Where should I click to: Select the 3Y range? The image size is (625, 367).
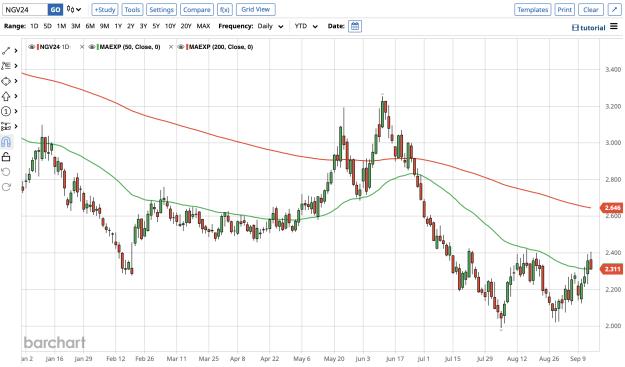(x=143, y=26)
